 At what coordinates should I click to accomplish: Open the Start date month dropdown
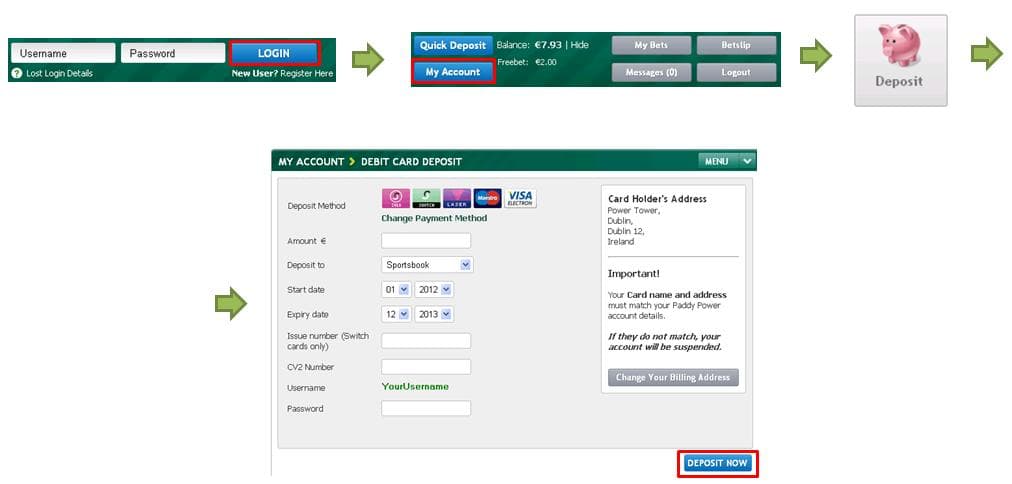[396, 290]
